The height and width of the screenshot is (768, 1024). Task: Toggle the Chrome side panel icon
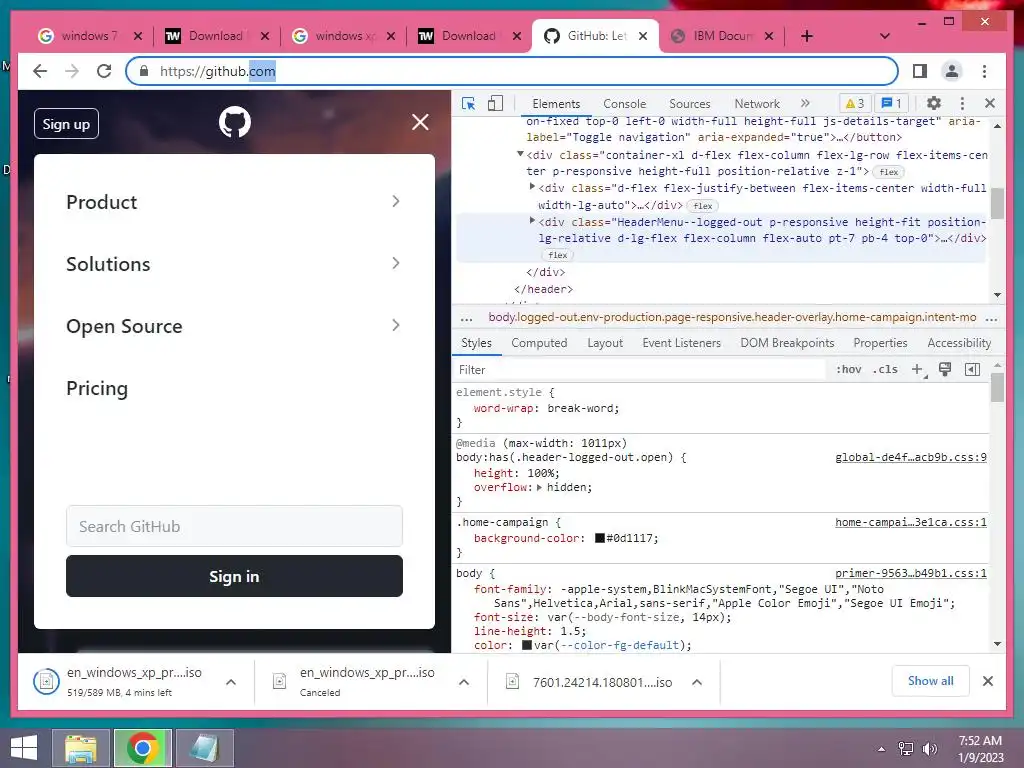click(920, 71)
